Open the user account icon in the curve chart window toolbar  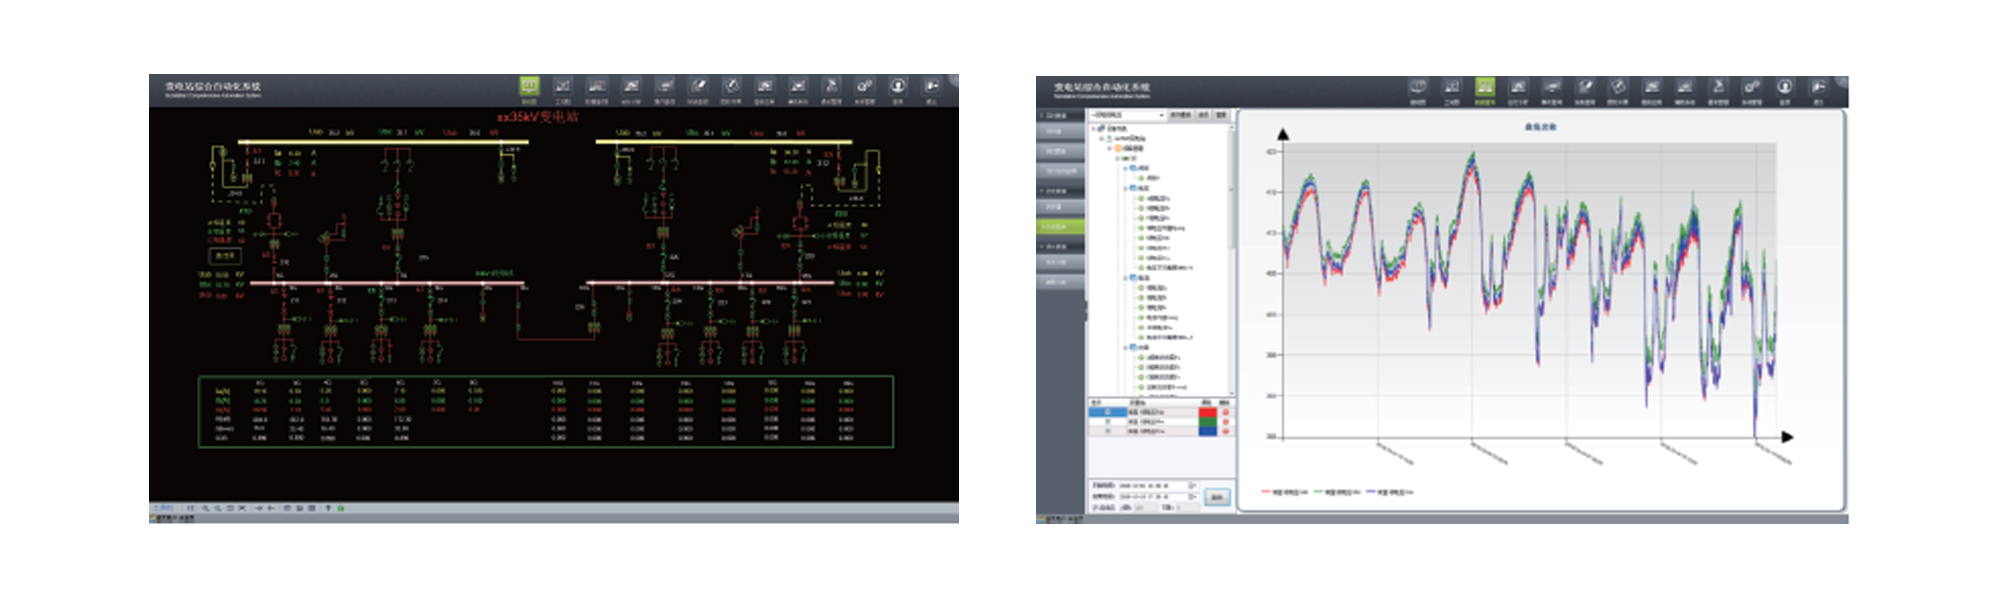[x=1785, y=87]
